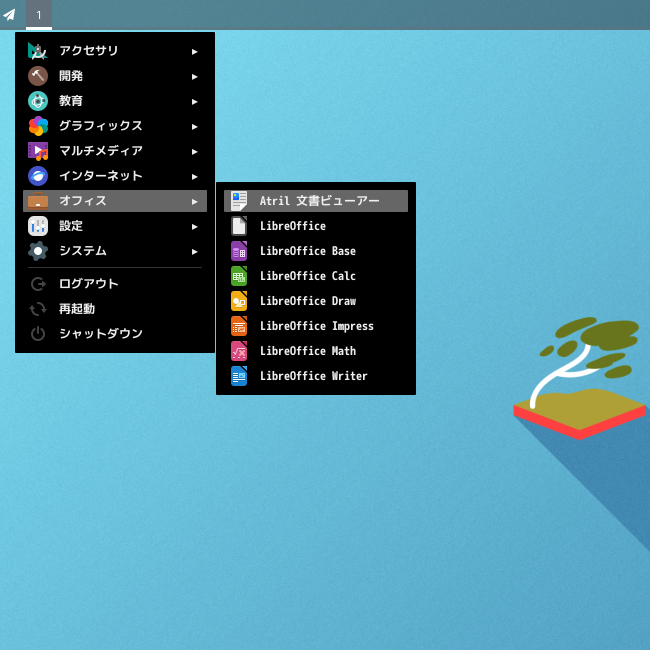
Task: Click the システム gear icon
Action: (38, 251)
